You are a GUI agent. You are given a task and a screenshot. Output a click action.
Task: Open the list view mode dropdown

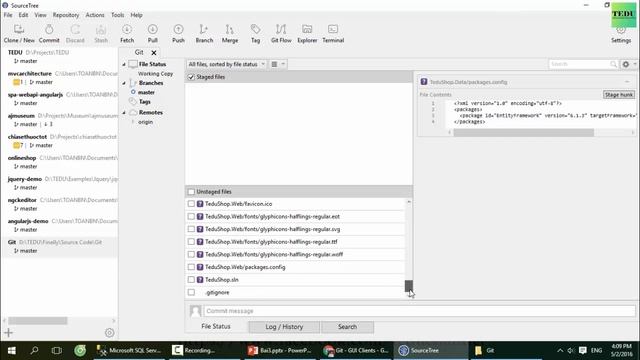click(x=278, y=64)
